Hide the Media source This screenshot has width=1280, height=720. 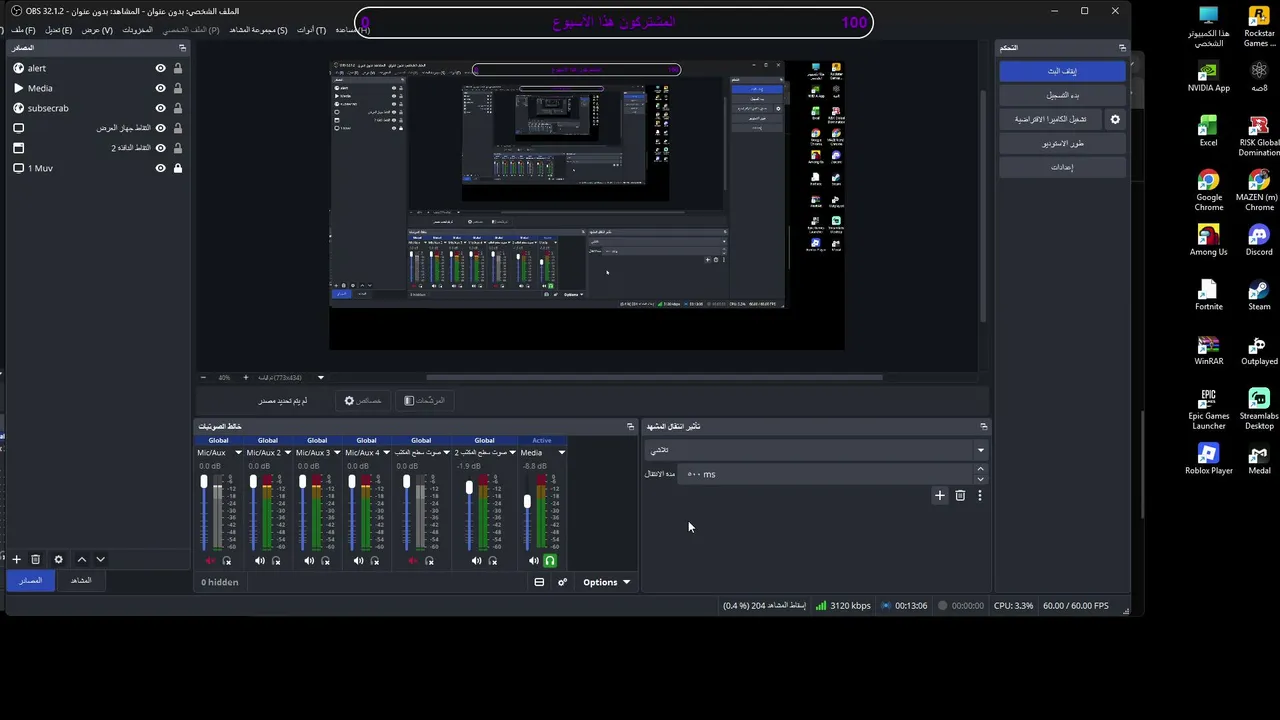[160, 88]
